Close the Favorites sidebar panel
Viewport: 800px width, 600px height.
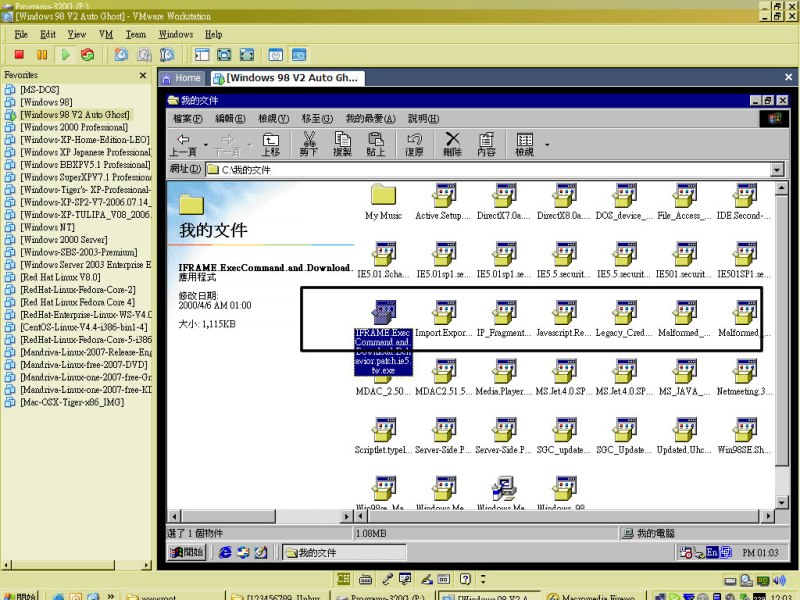click(x=143, y=75)
